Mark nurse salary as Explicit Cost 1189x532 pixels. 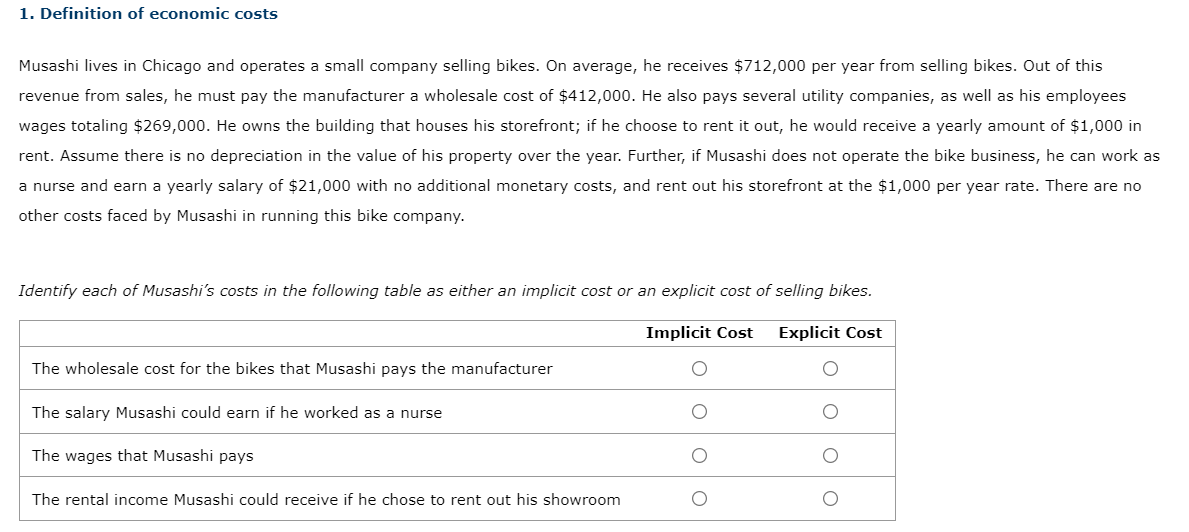(830, 412)
